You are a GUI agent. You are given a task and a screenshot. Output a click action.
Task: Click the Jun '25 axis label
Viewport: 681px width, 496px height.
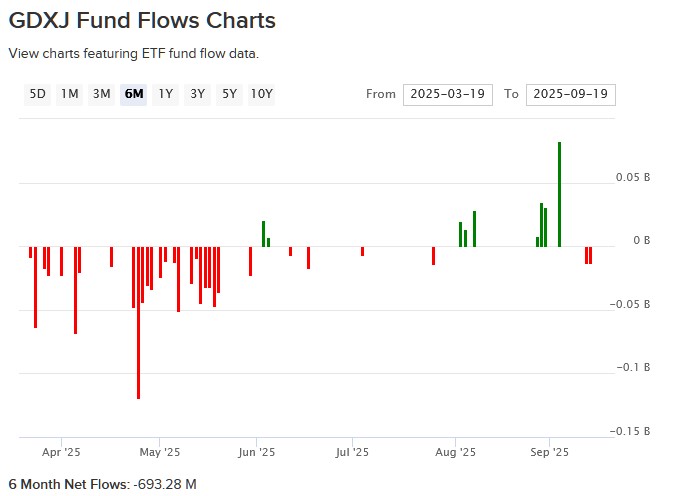pos(256,452)
